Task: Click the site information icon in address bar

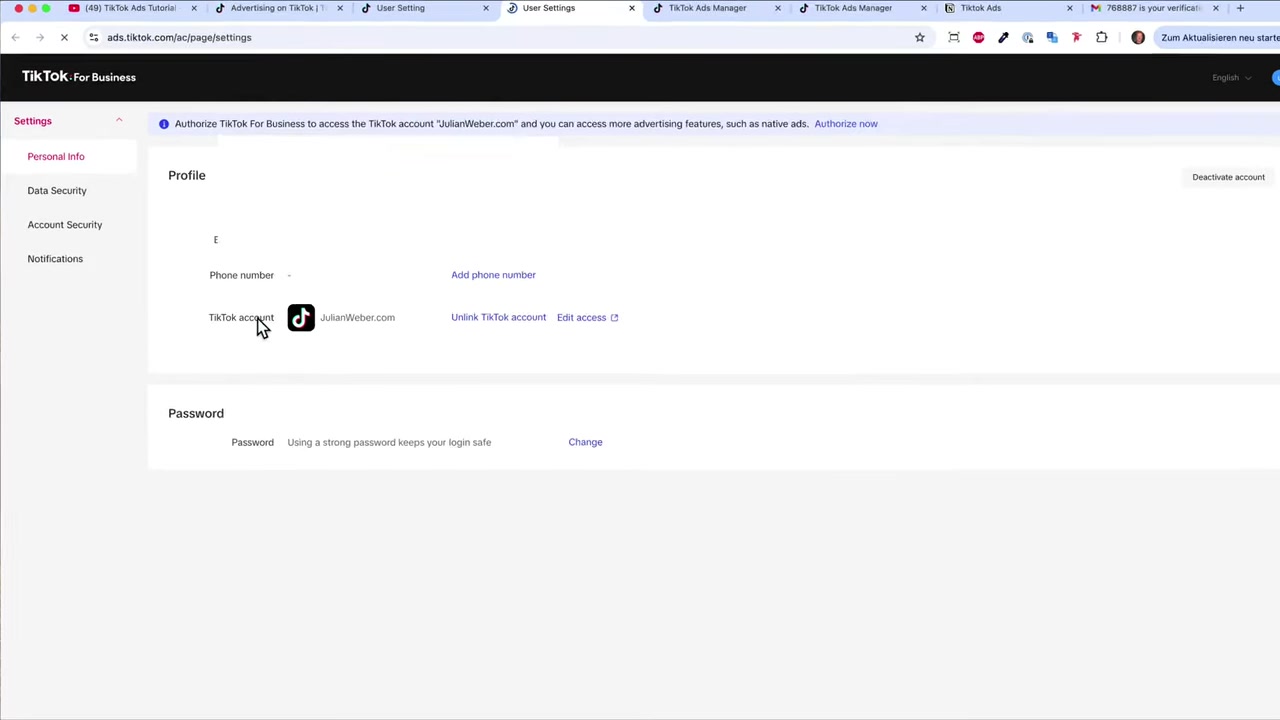Action: pos(93,38)
